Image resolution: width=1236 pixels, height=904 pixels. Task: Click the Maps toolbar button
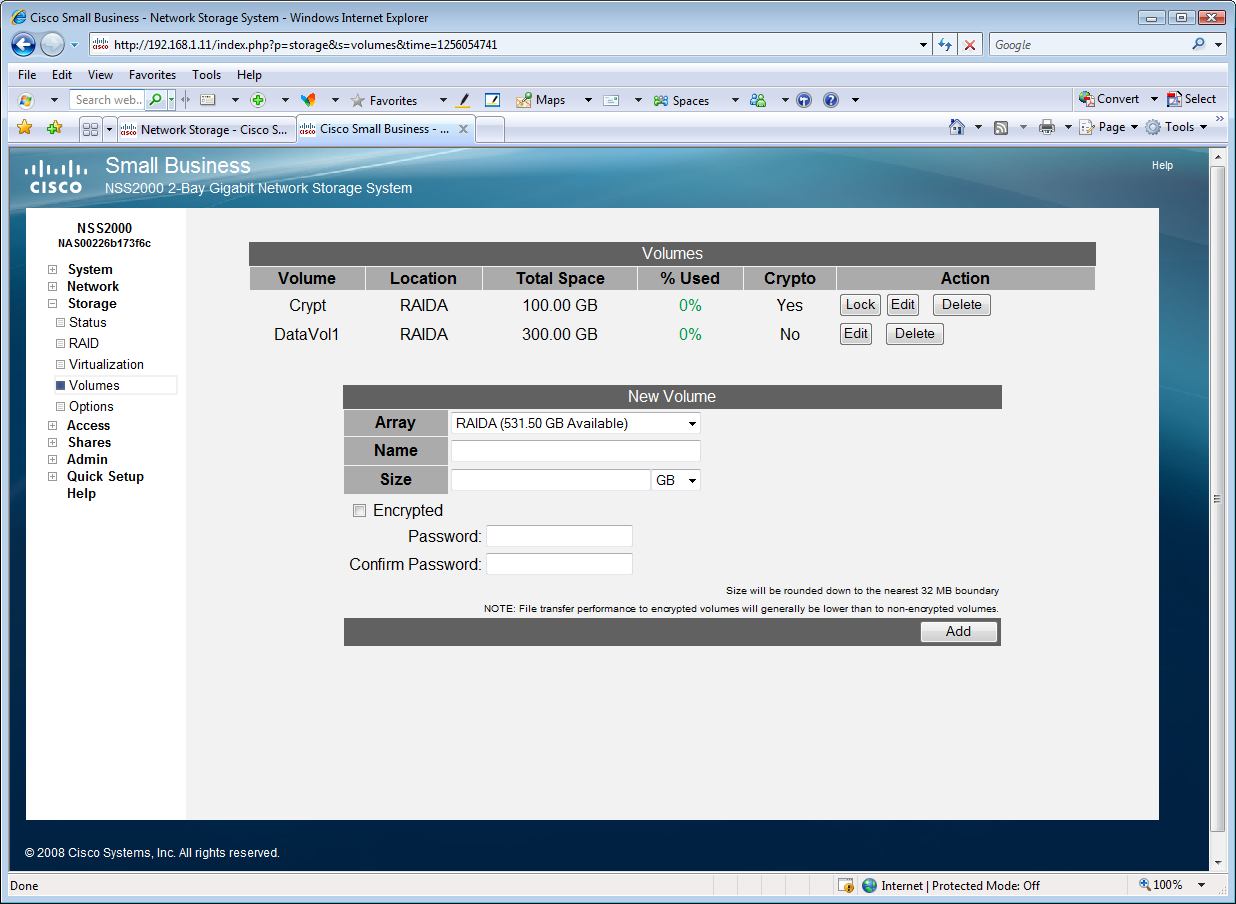[541, 100]
